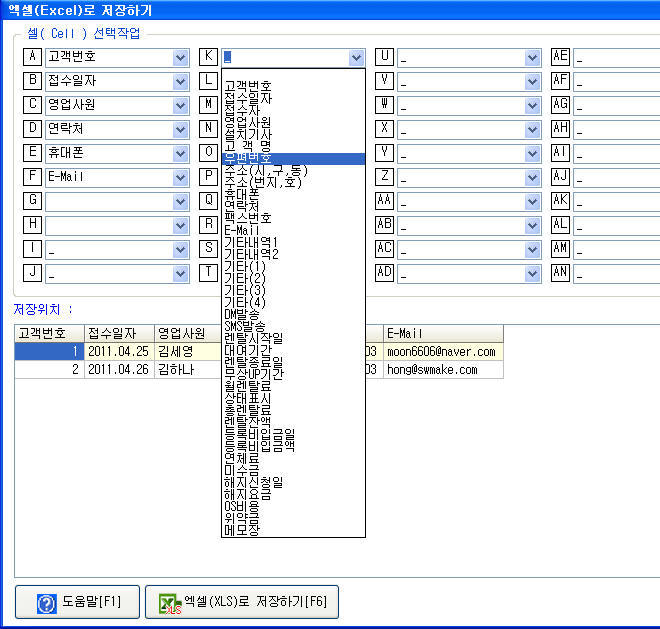Viewport: 660px width, 629px height.
Task: Open column C dropdown showing 영업사원
Action: click(x=181, y=105)
